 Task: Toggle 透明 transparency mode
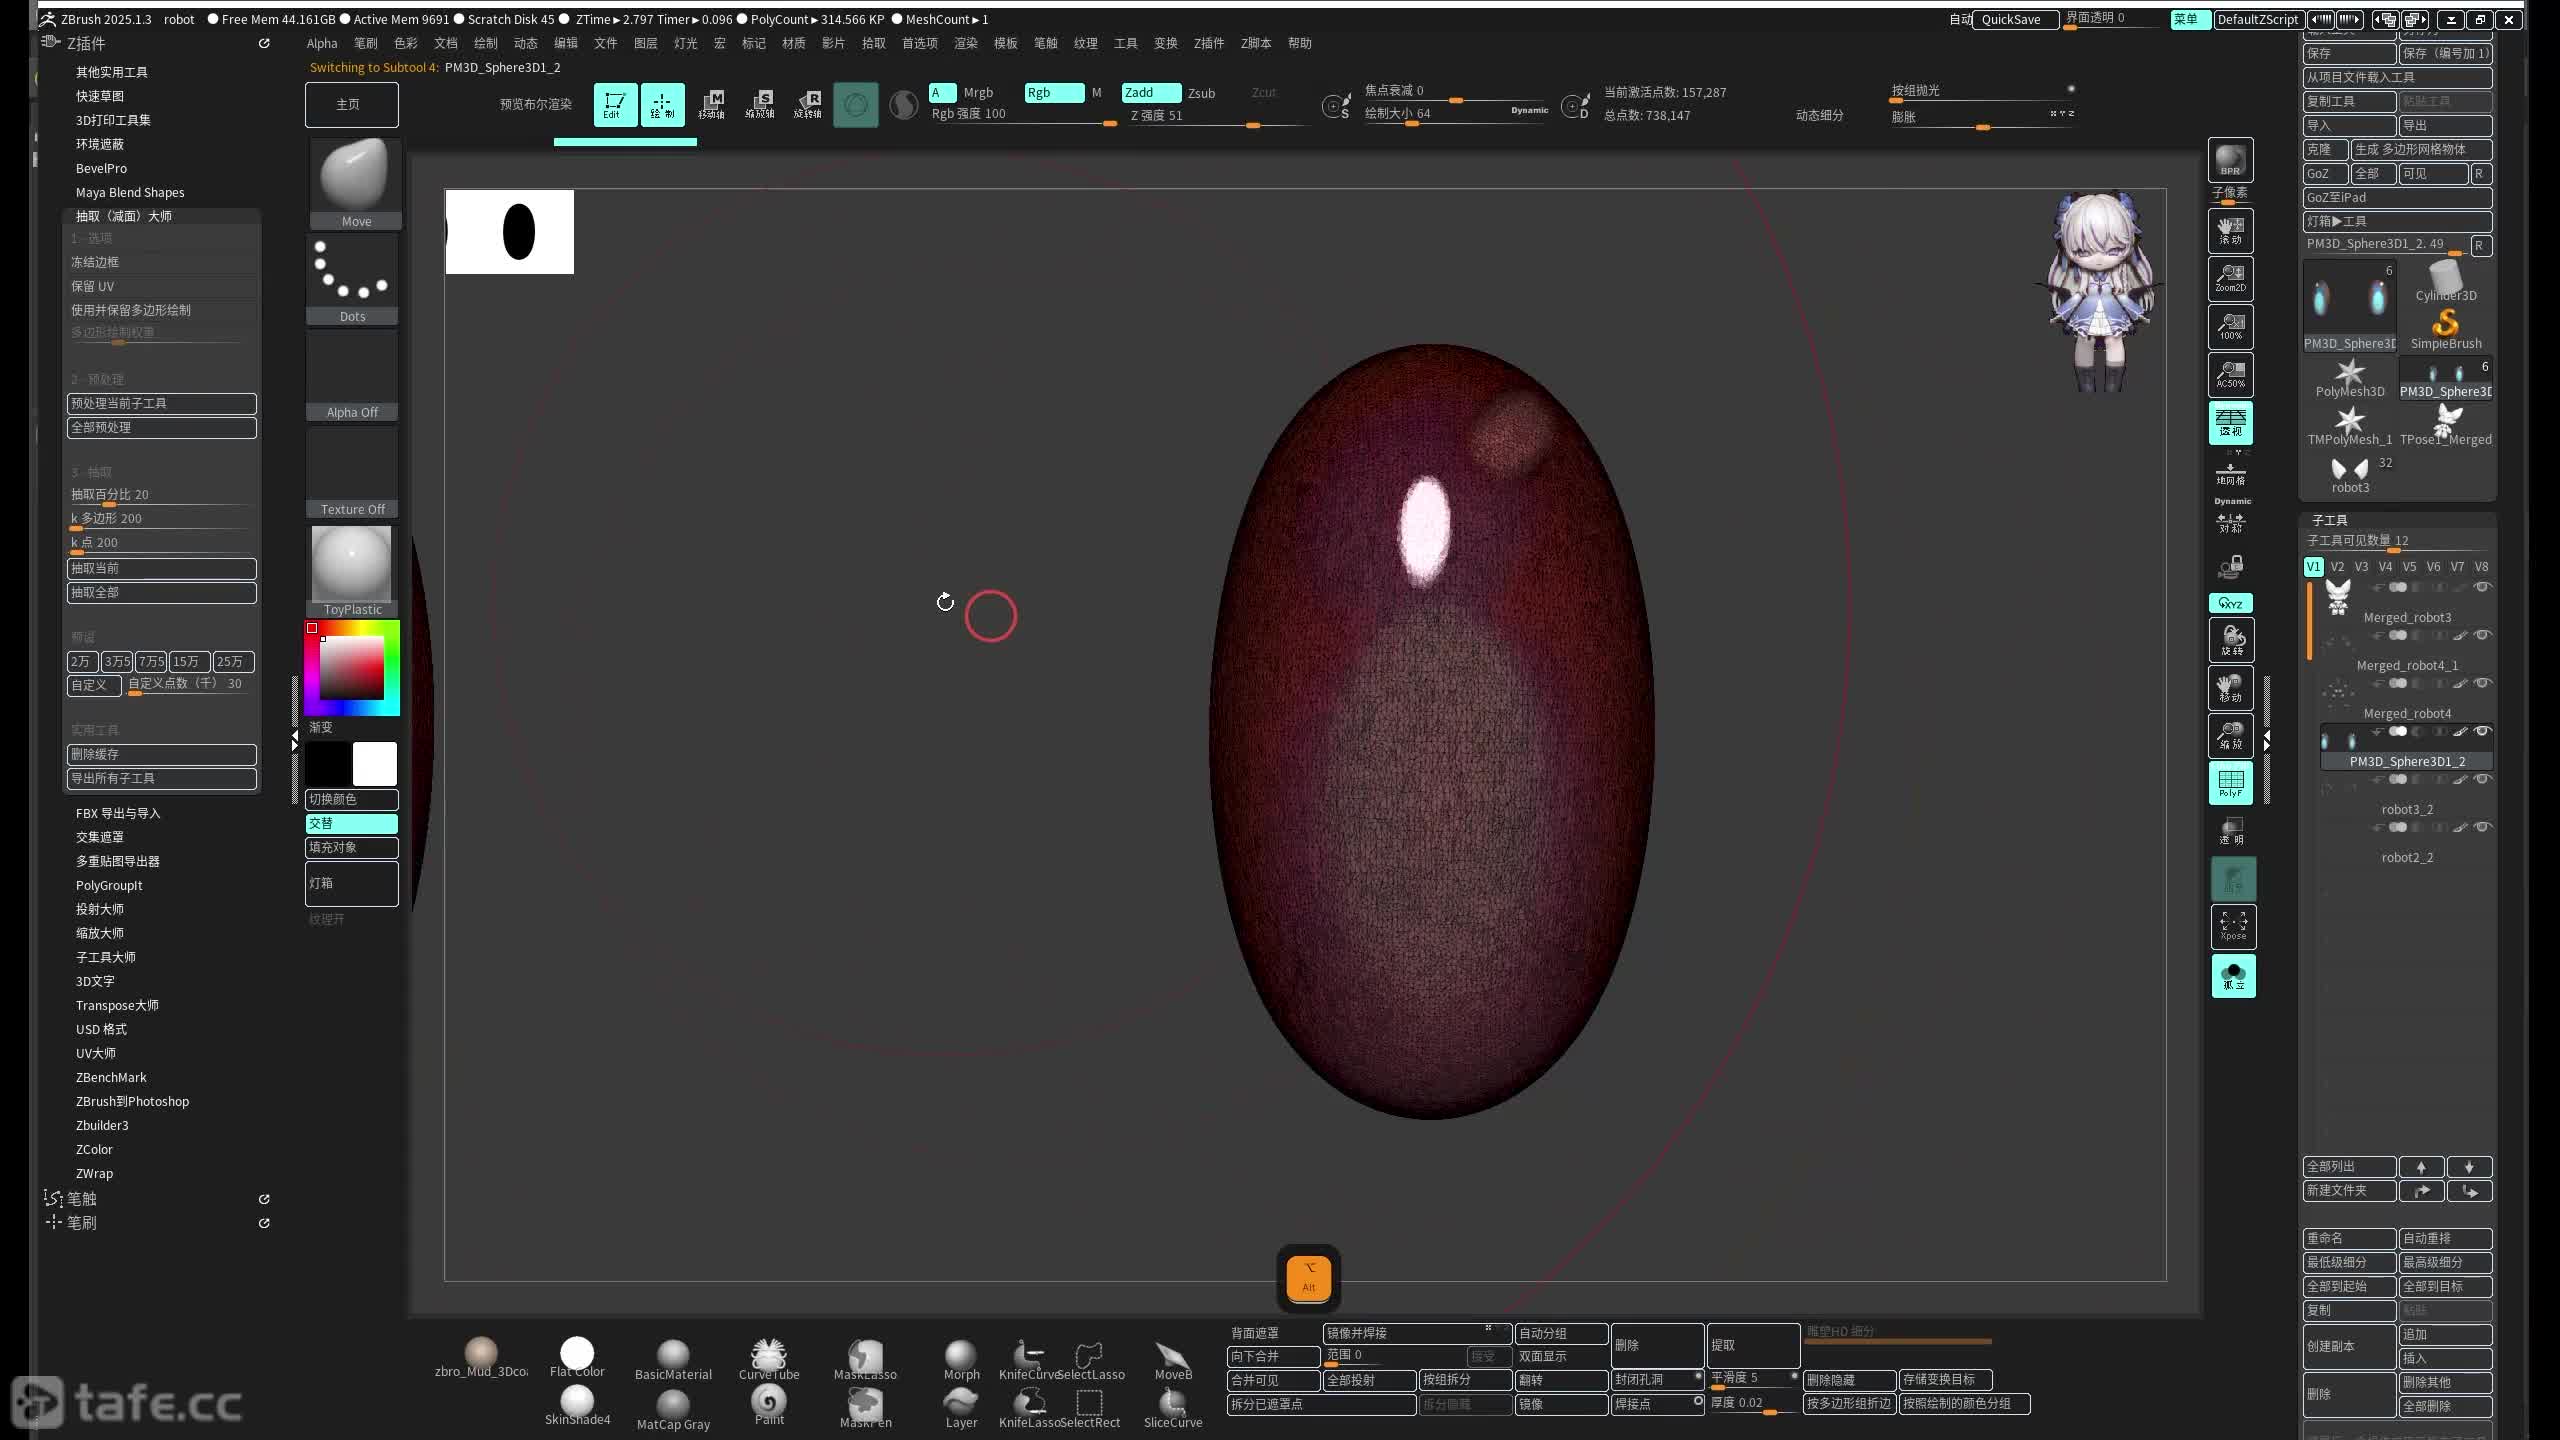pyautogui.click(x=2232, y=831)
